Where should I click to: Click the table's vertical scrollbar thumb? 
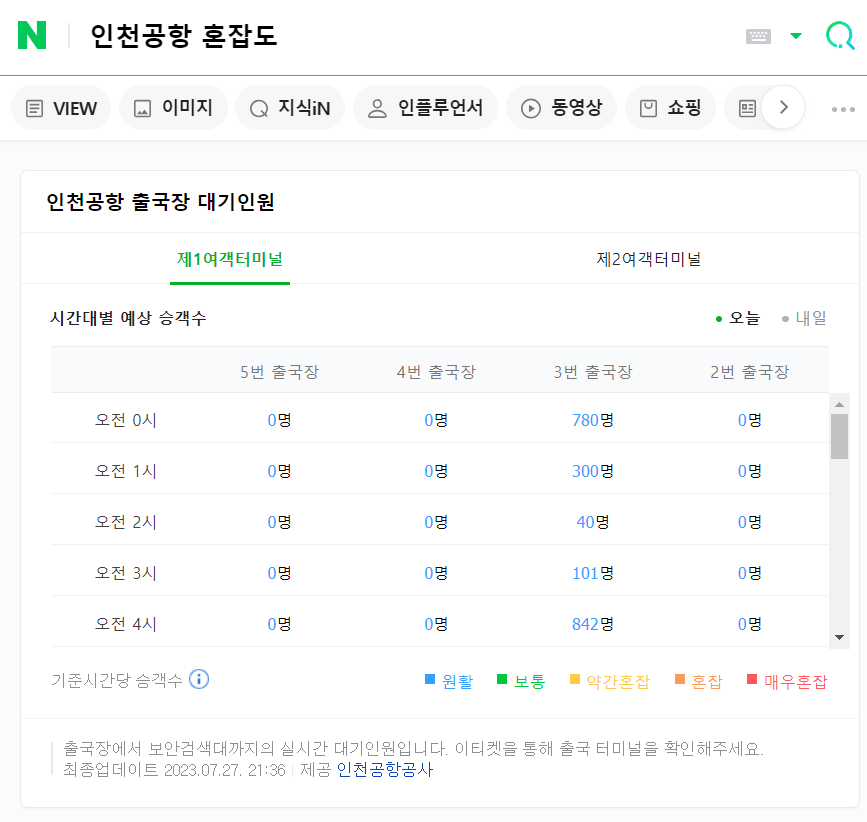click(839, 437)
